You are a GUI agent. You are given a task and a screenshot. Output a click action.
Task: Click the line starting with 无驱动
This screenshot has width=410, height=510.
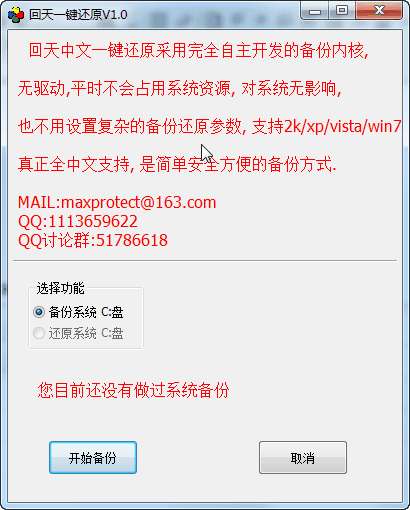(180, 88)
